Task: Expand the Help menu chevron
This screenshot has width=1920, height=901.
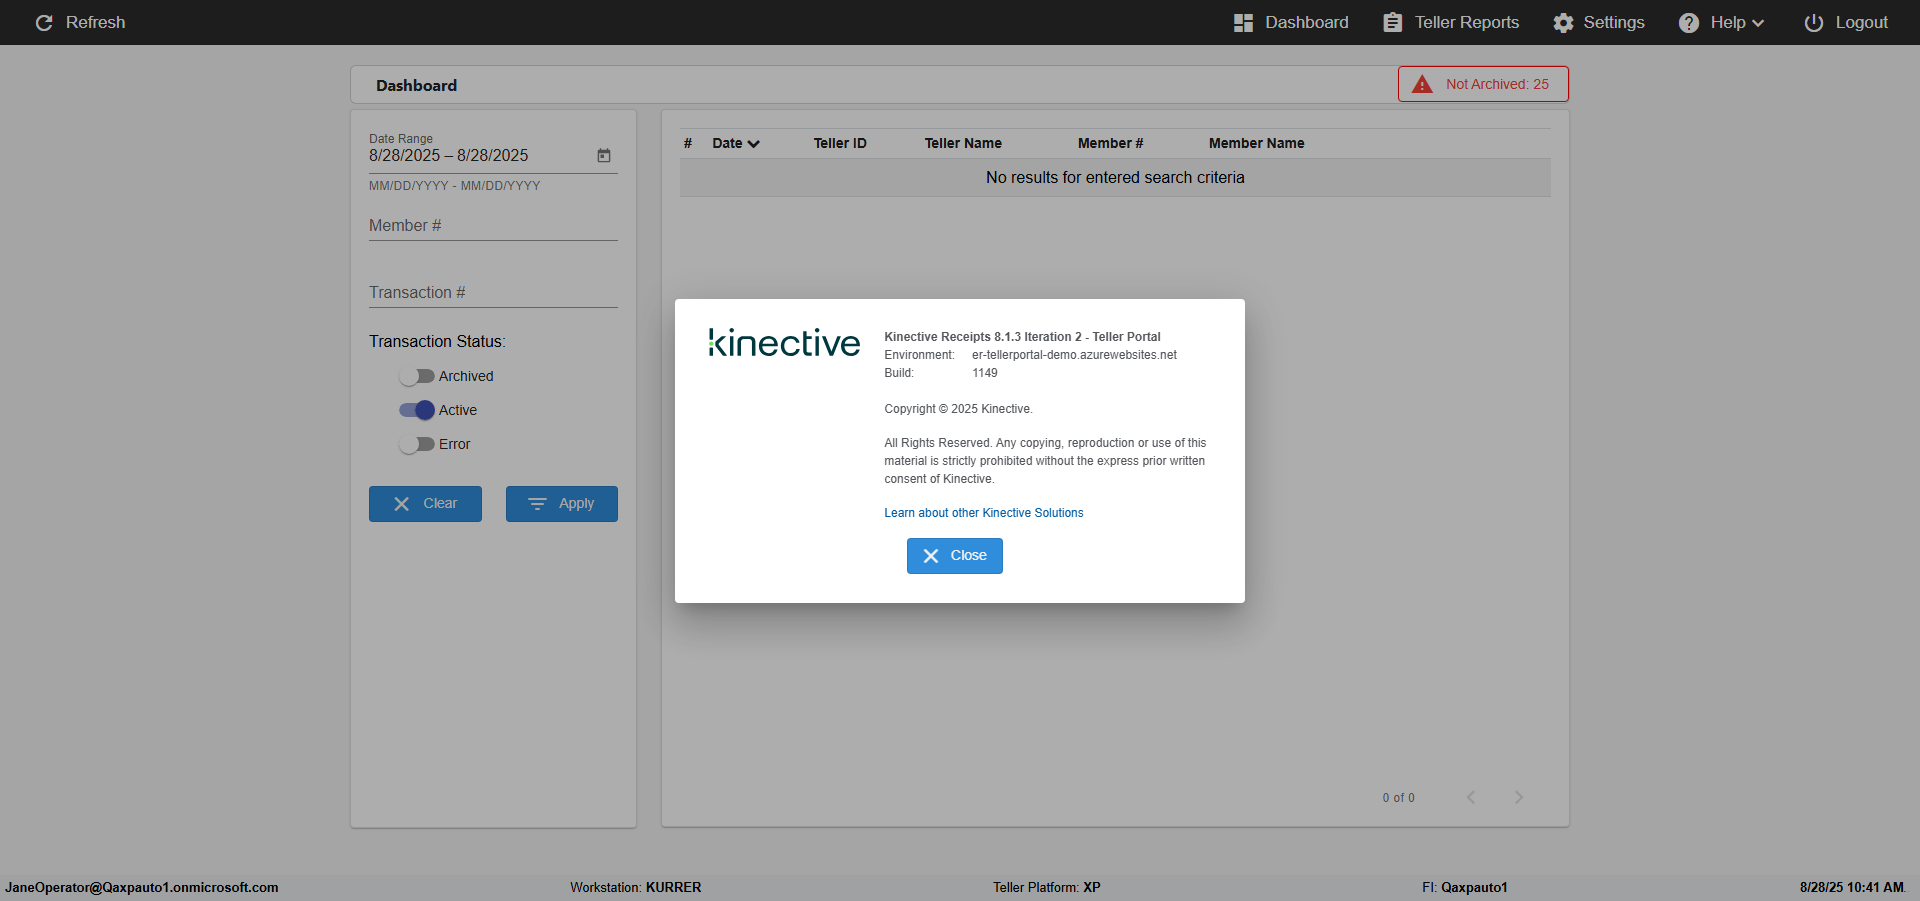Action: [1758, 23]
